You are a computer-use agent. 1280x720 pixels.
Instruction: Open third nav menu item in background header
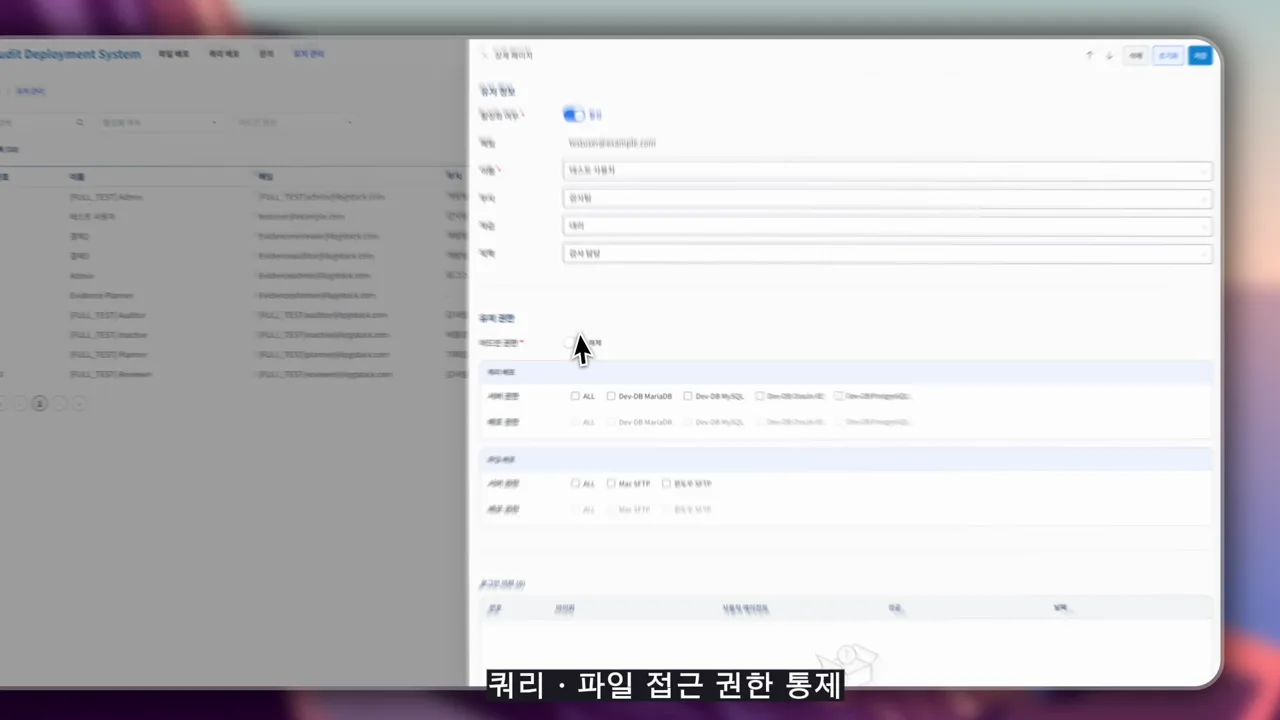click(x=266, y=54)
